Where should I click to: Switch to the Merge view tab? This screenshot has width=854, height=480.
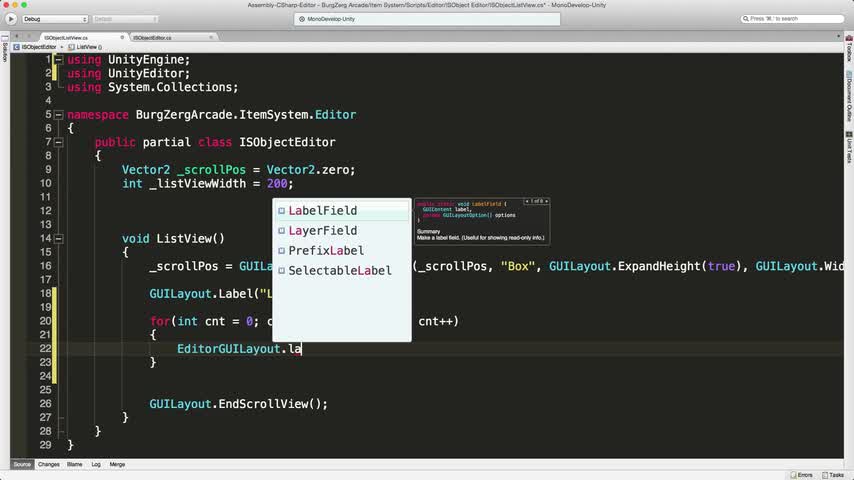click(117, 465)
